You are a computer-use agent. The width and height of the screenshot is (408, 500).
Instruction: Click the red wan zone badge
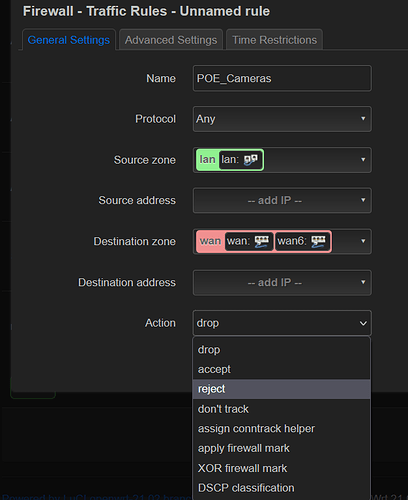210,241
